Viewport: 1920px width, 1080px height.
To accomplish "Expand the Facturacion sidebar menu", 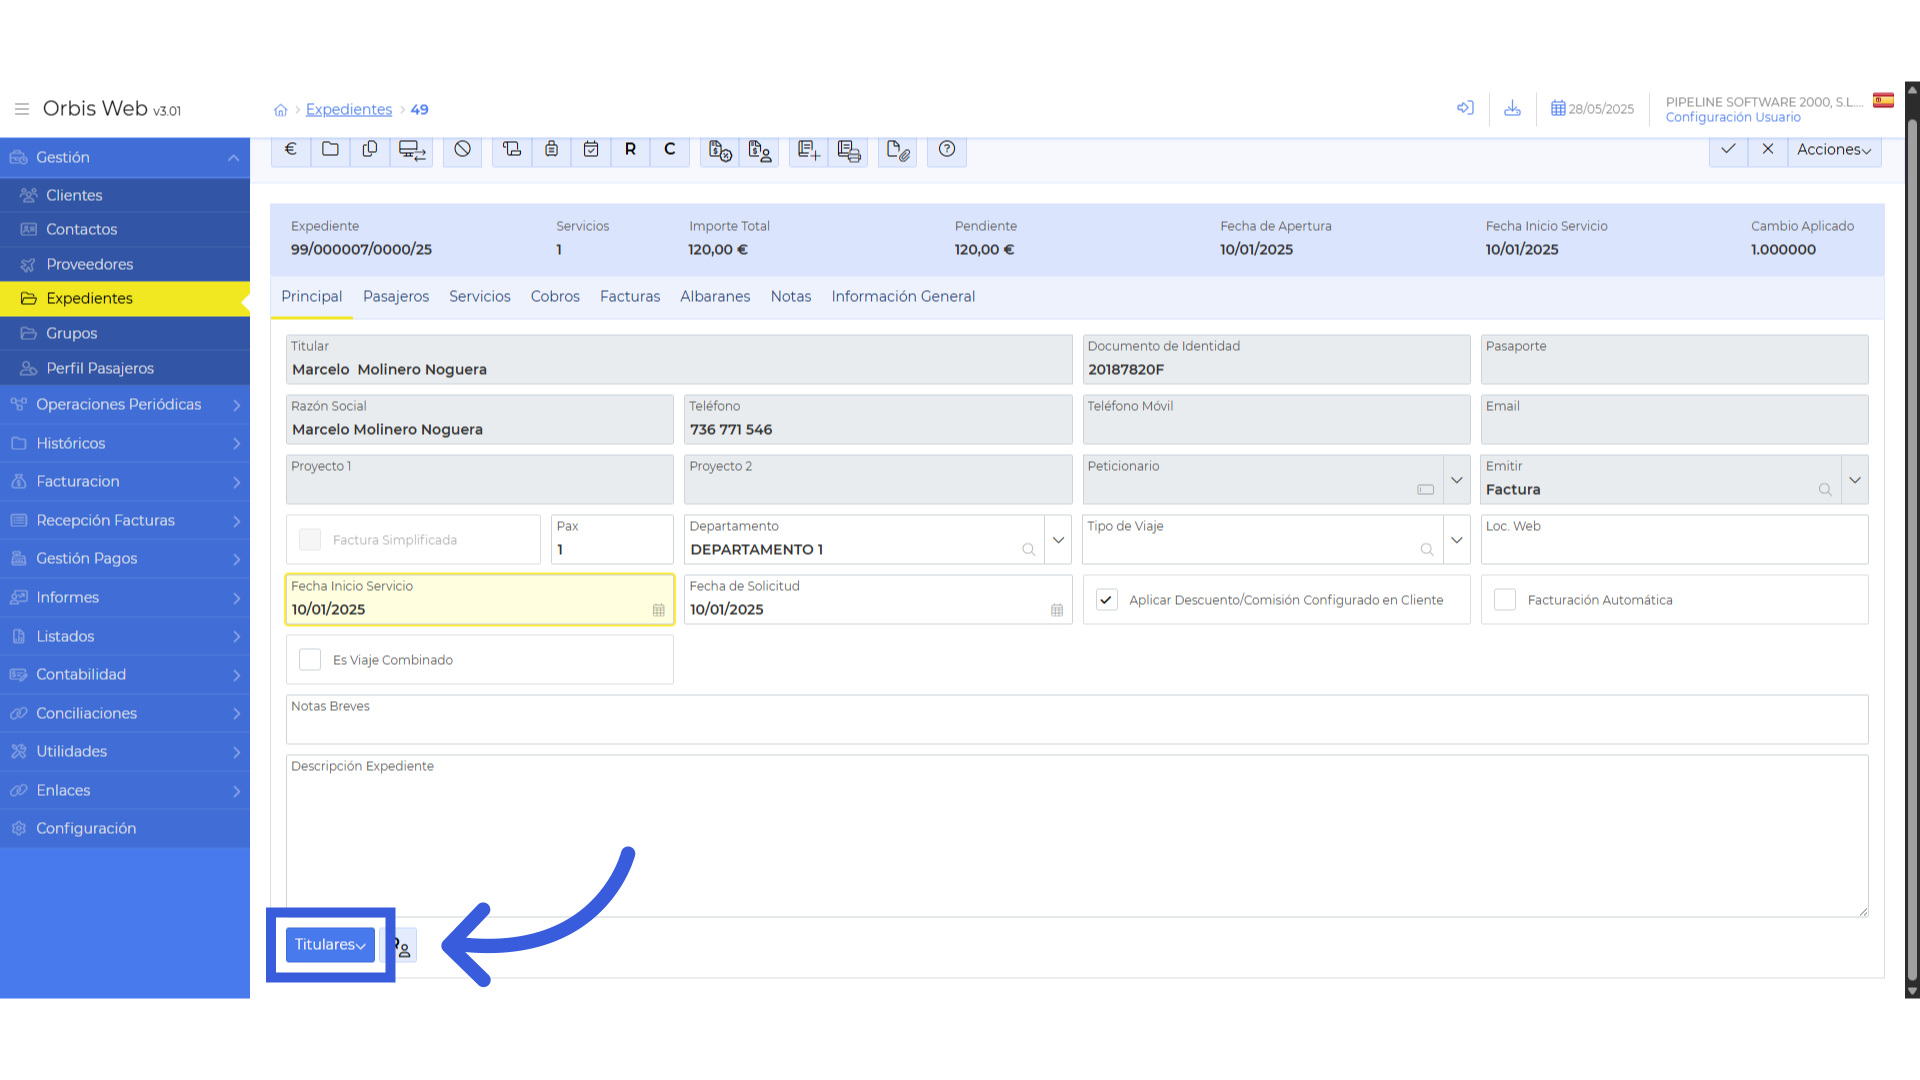I will 125,482.
